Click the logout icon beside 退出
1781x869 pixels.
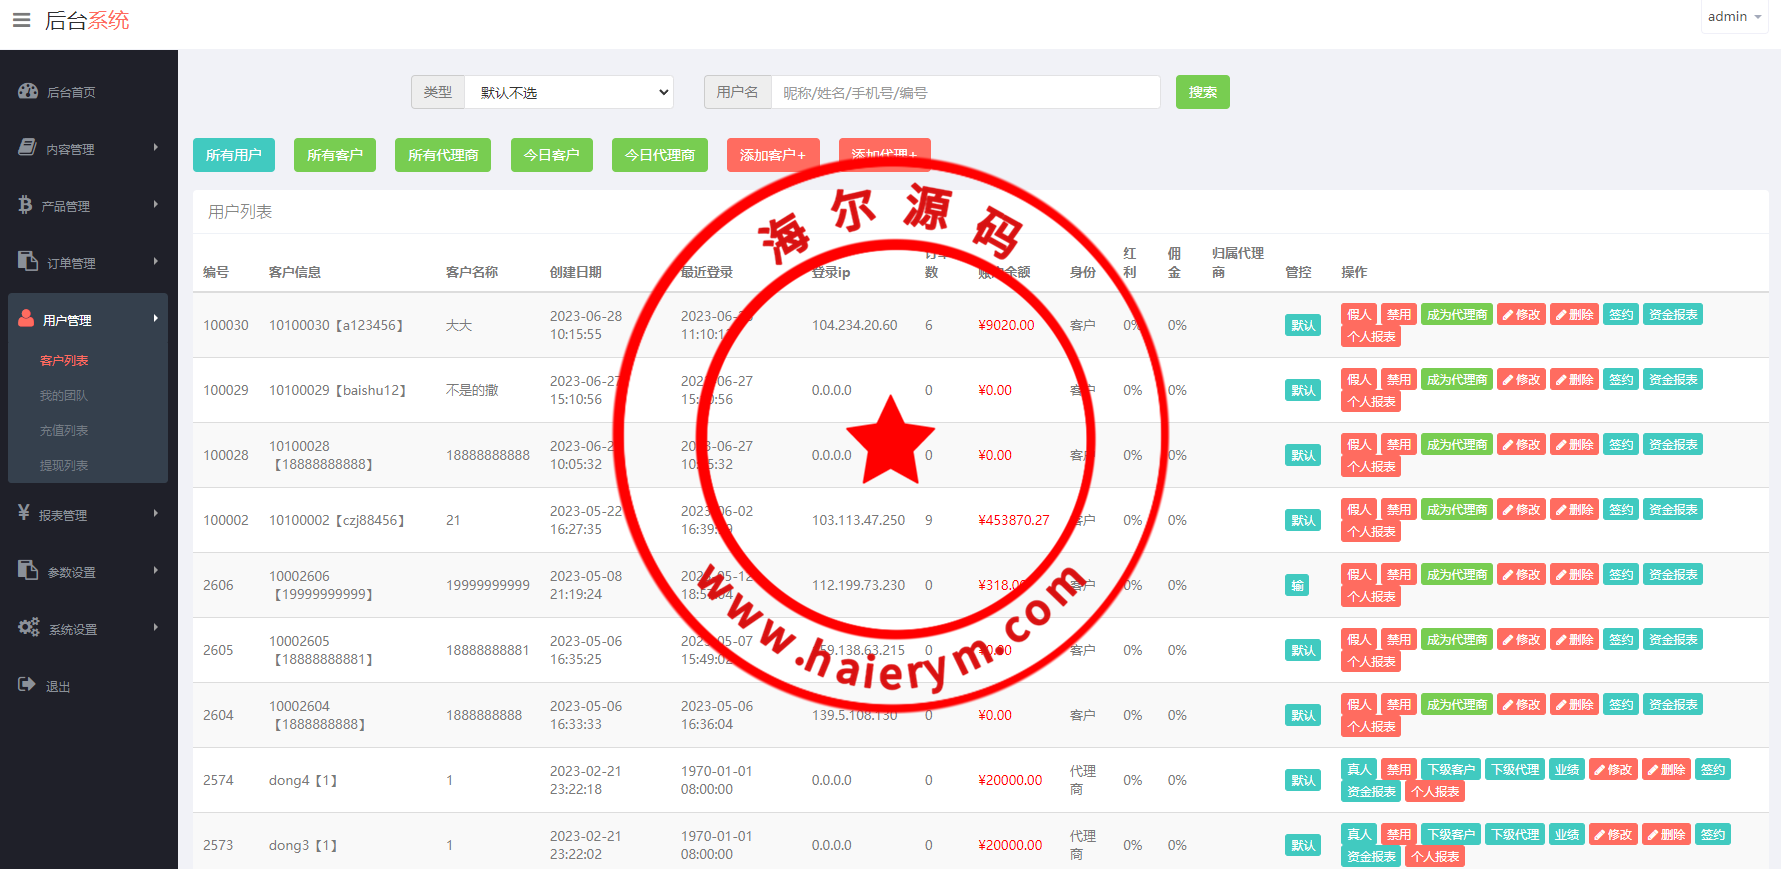tap(27, 685)
